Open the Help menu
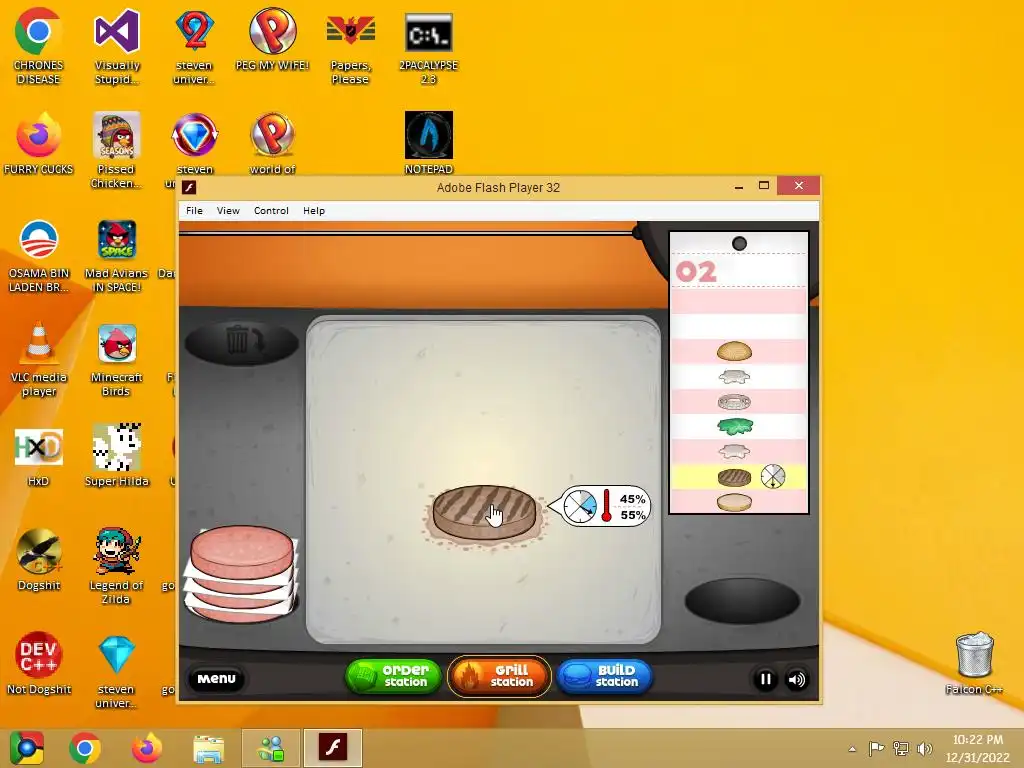The height and width of the screenshot is (768, 1024). click(313, 210)
